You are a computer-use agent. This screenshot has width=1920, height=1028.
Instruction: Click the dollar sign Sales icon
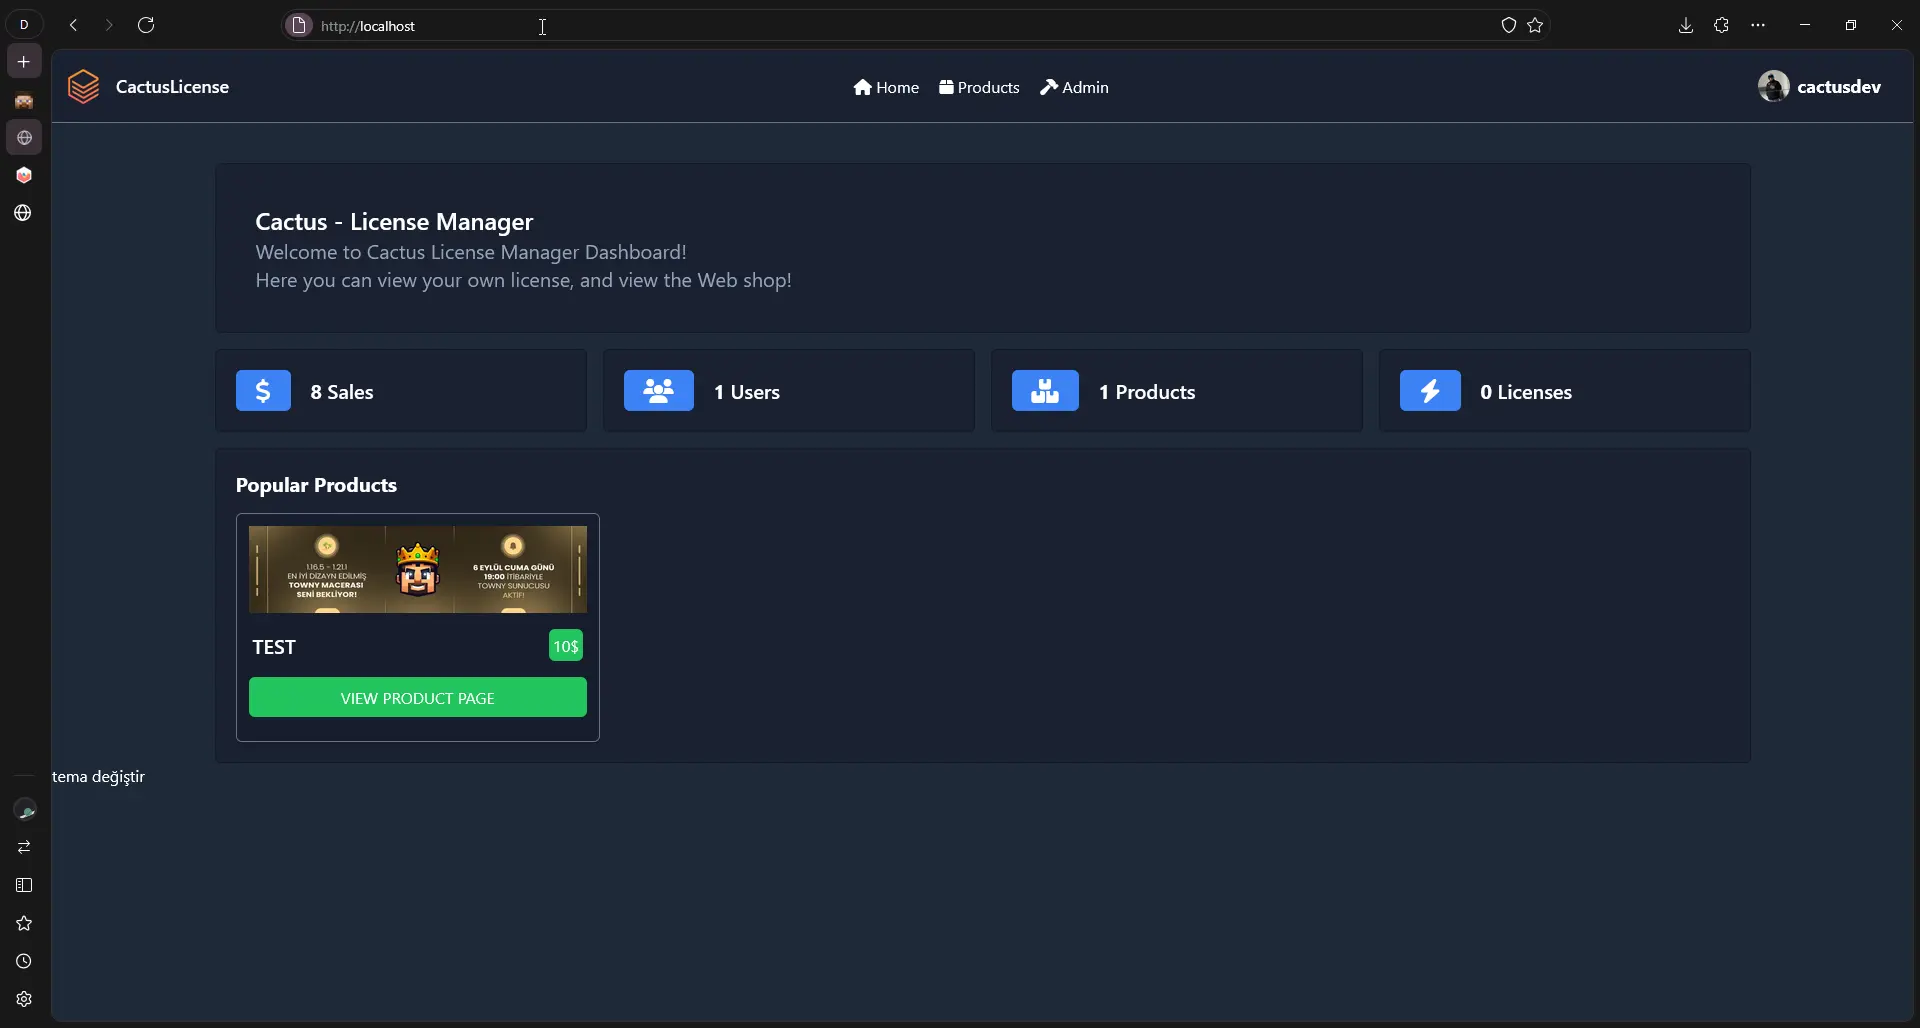(263, 391)
